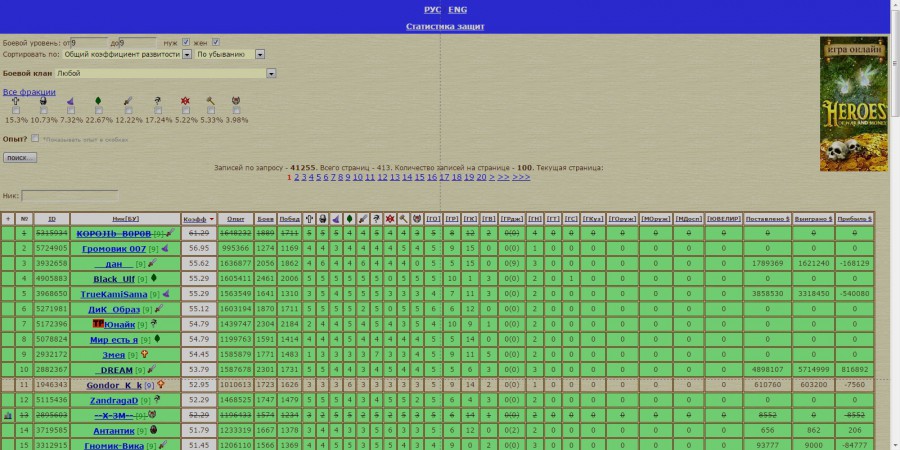Tick the checkbox under the knight faction icon

(x=15, y=111)
